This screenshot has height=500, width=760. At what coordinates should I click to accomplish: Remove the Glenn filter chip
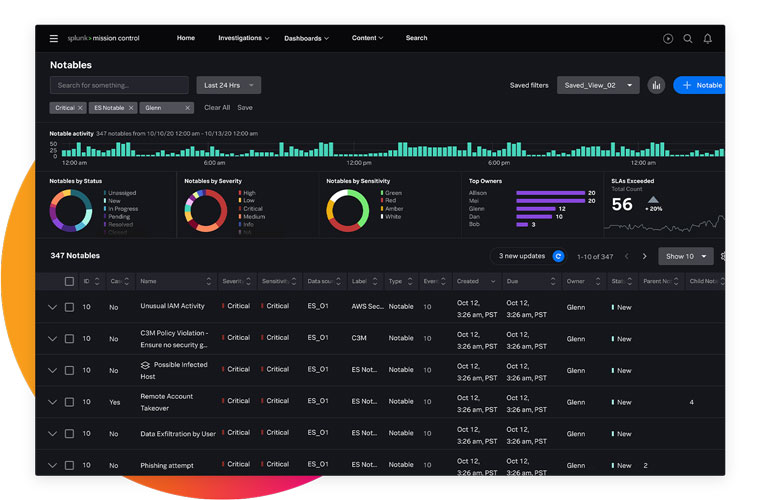[187, 108]
